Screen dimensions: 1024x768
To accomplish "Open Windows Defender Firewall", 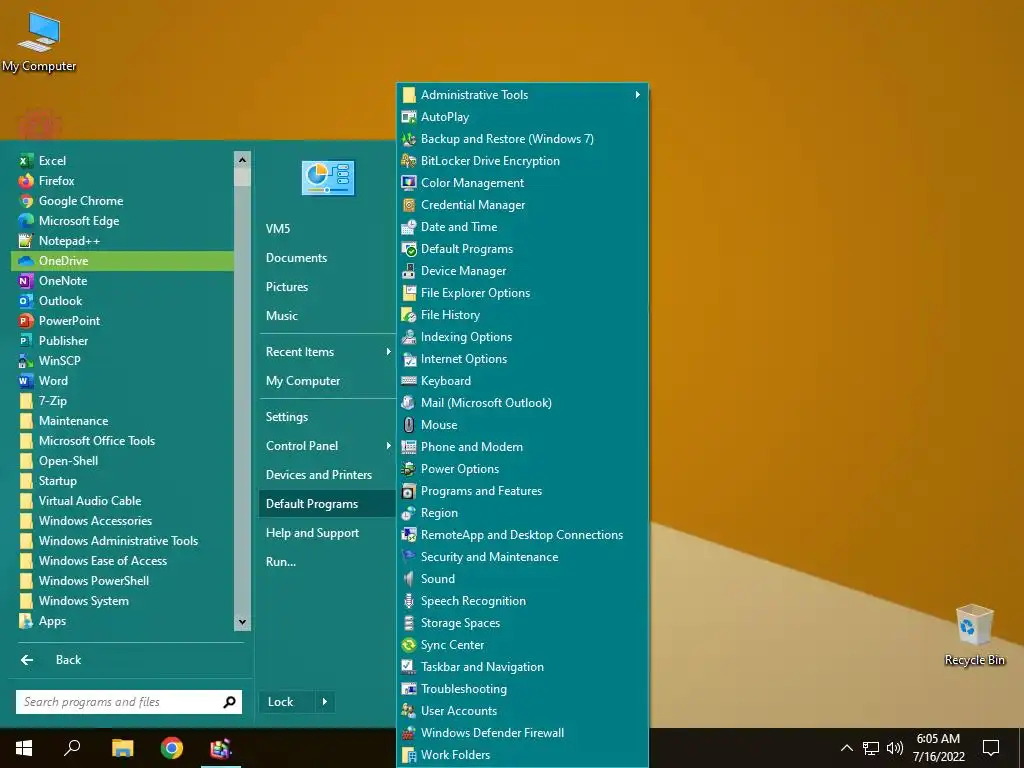I will pyautogui.click(x=522, y=733).
